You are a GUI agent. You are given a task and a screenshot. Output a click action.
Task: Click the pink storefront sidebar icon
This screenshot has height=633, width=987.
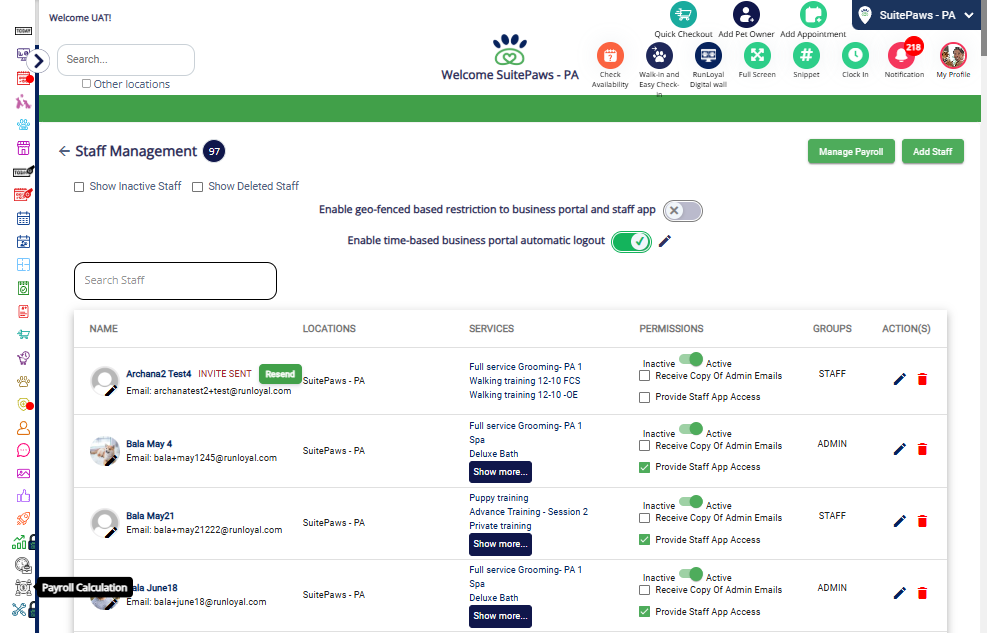23,148
